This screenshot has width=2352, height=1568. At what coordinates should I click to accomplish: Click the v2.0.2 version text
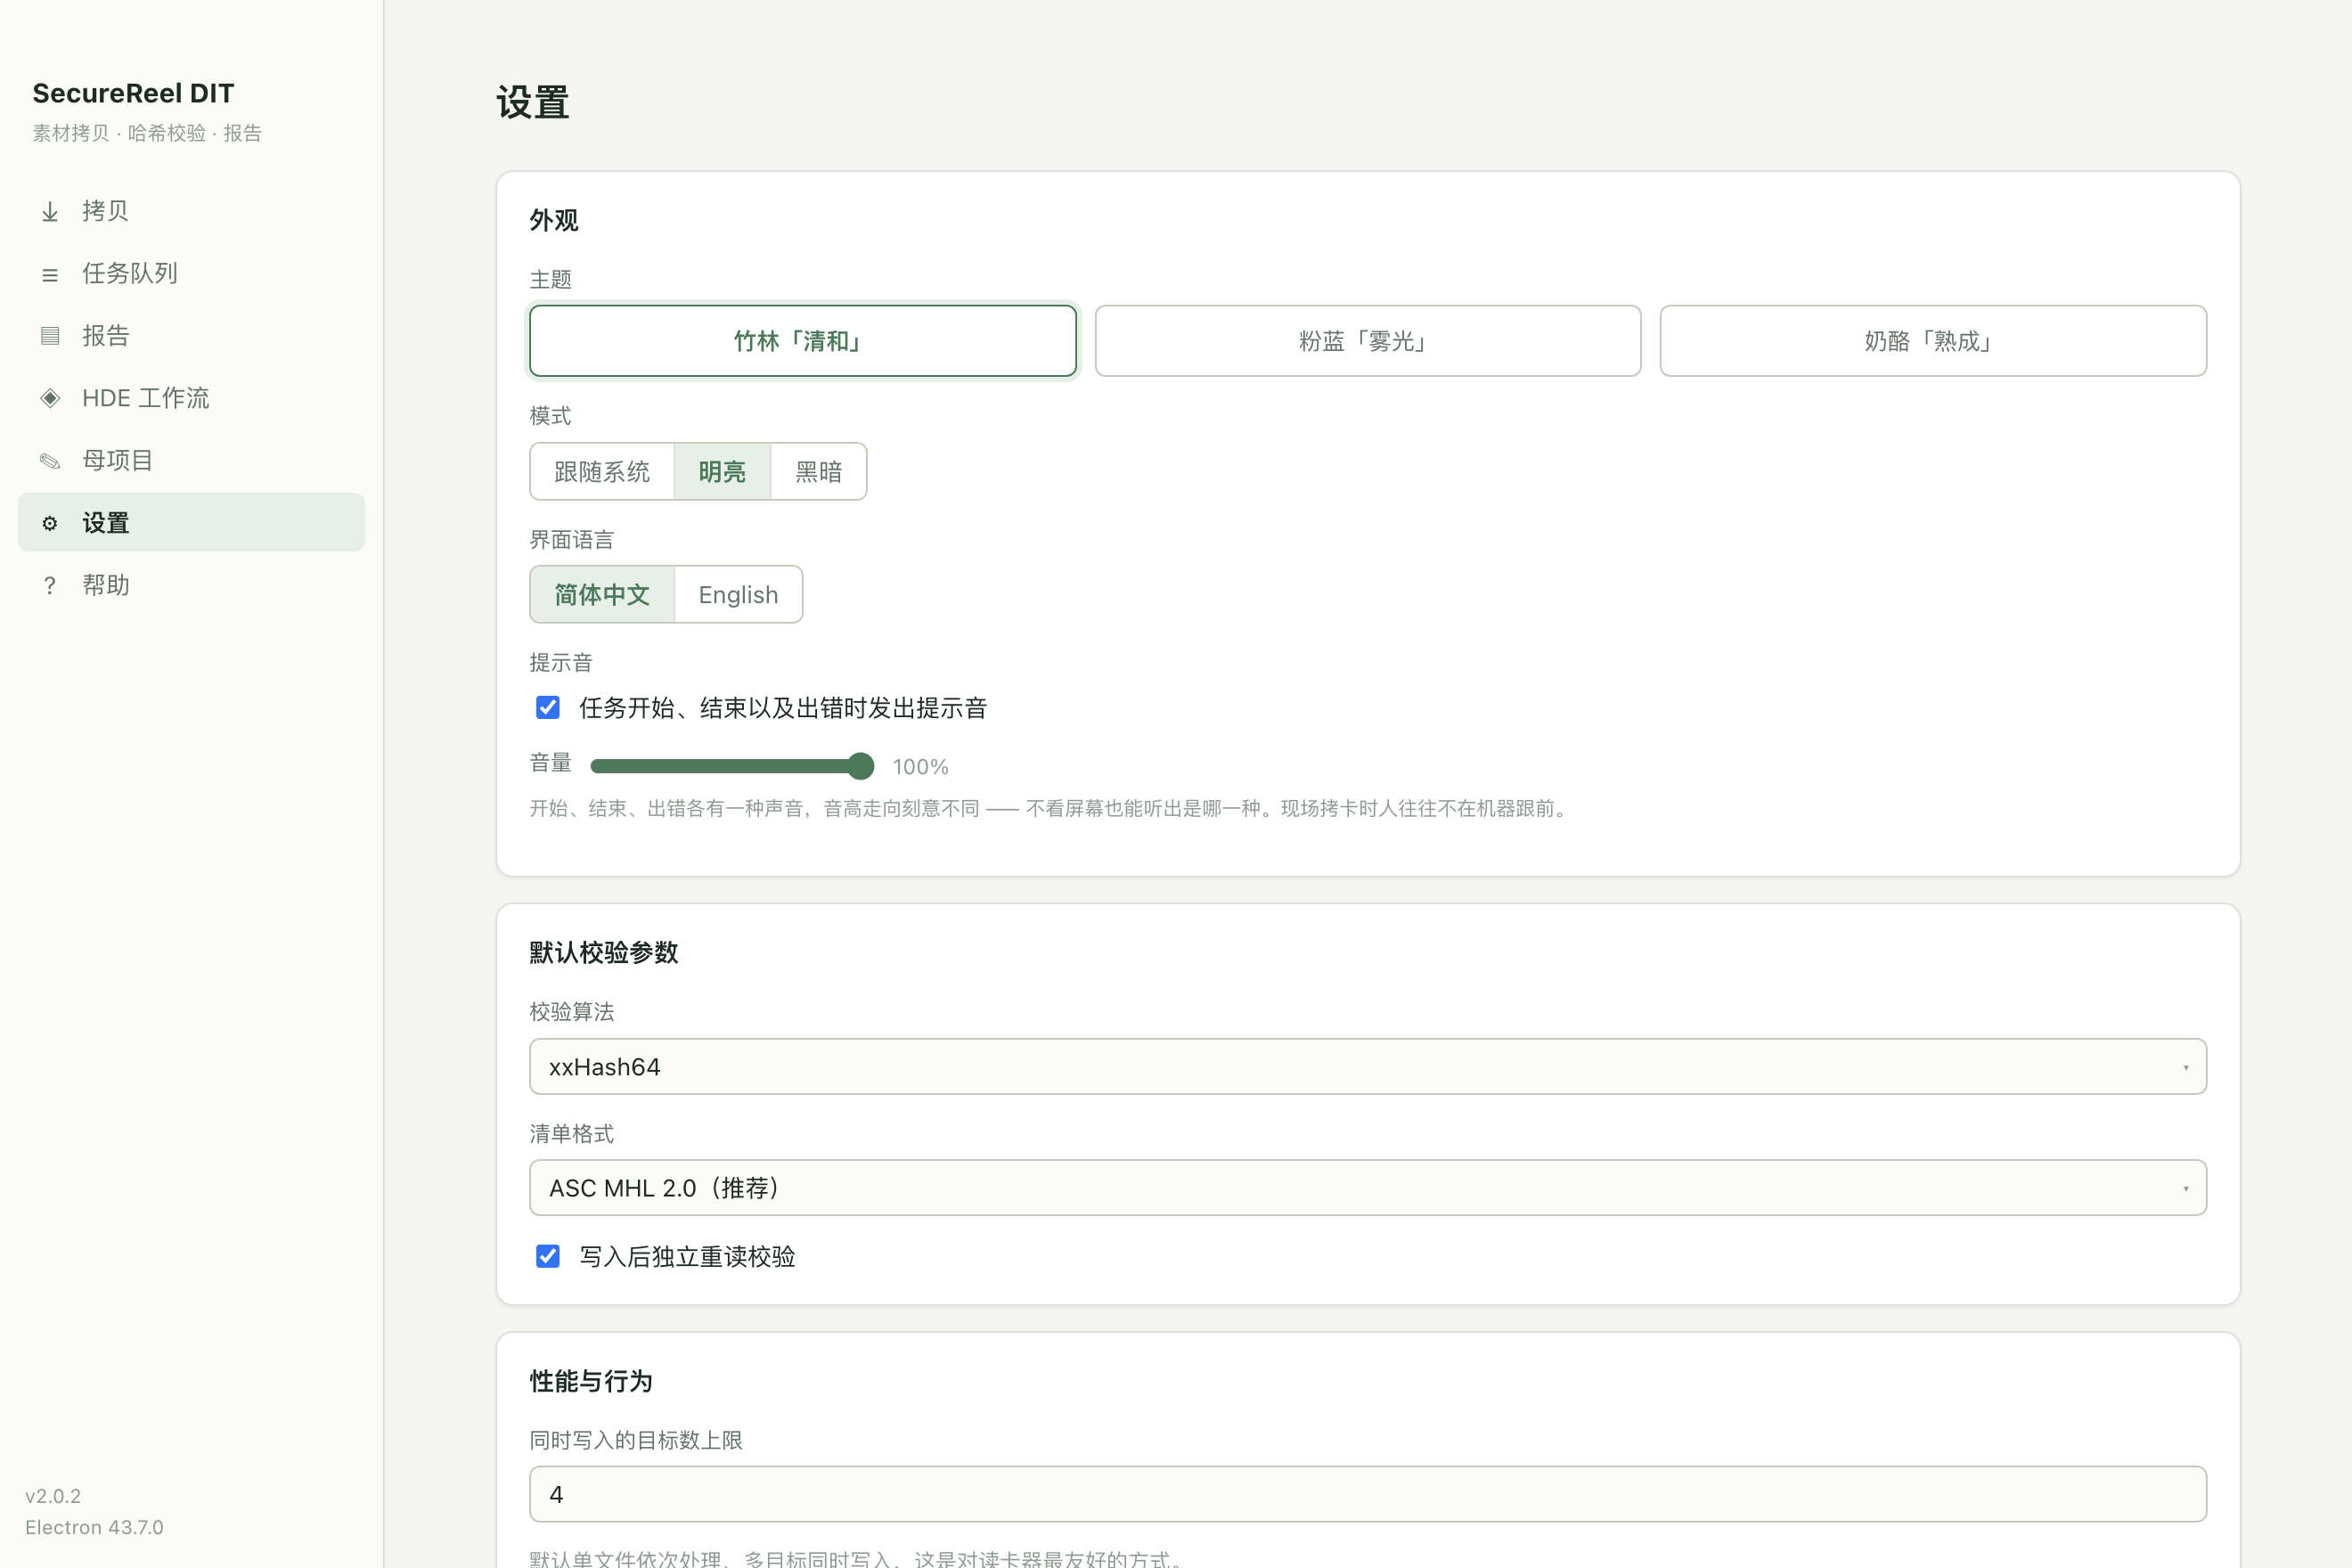[53, 1496]
